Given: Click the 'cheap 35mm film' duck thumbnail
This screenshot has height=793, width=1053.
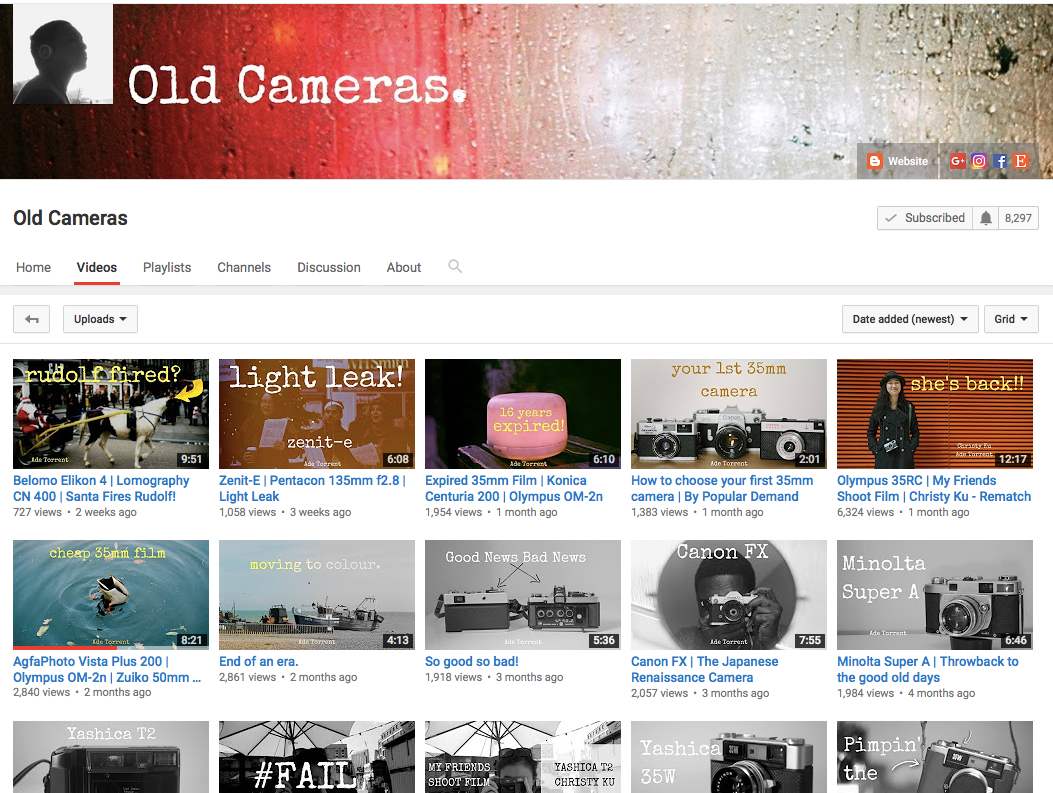Looking at the screenshot, I should point(111,594).
